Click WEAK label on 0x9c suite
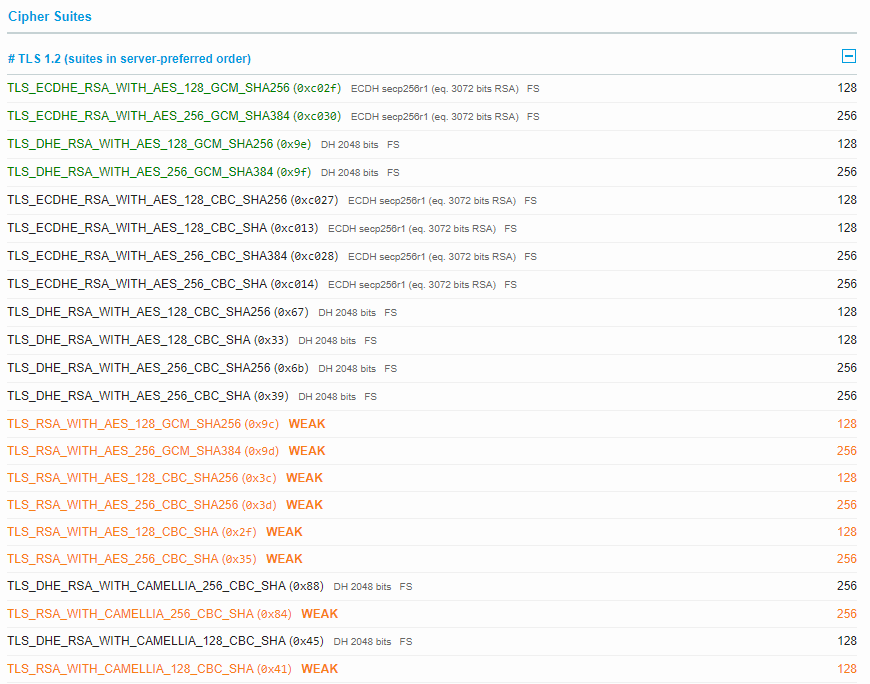Image resolution: width=870 pixels, height=684 pixels. click(307, 424)
